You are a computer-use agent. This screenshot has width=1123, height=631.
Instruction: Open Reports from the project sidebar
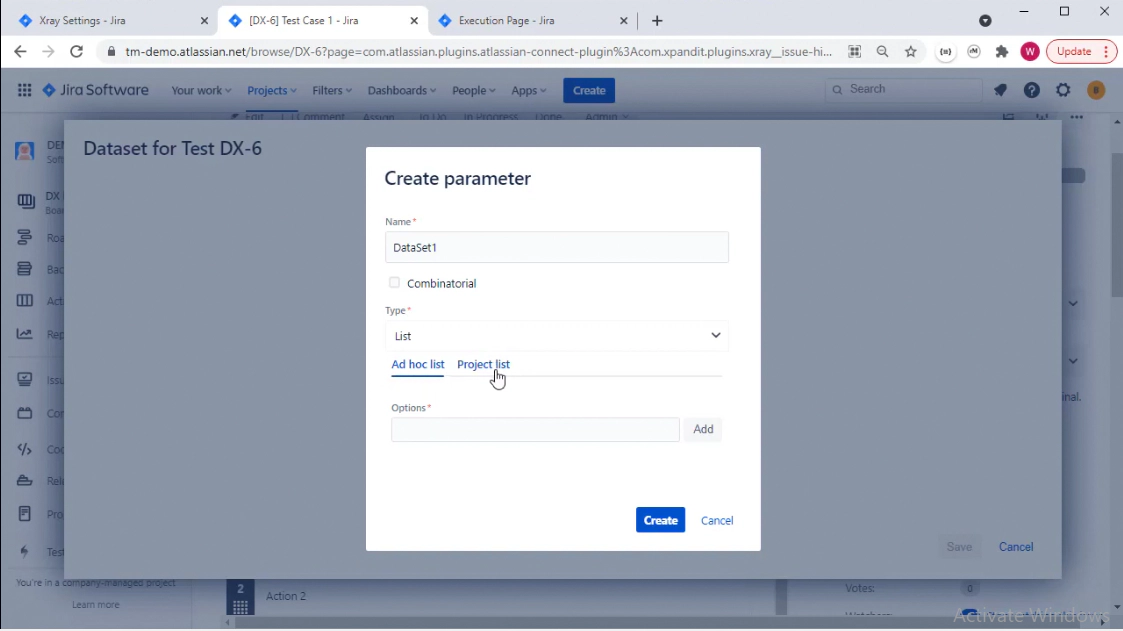(x=26, y=333)
